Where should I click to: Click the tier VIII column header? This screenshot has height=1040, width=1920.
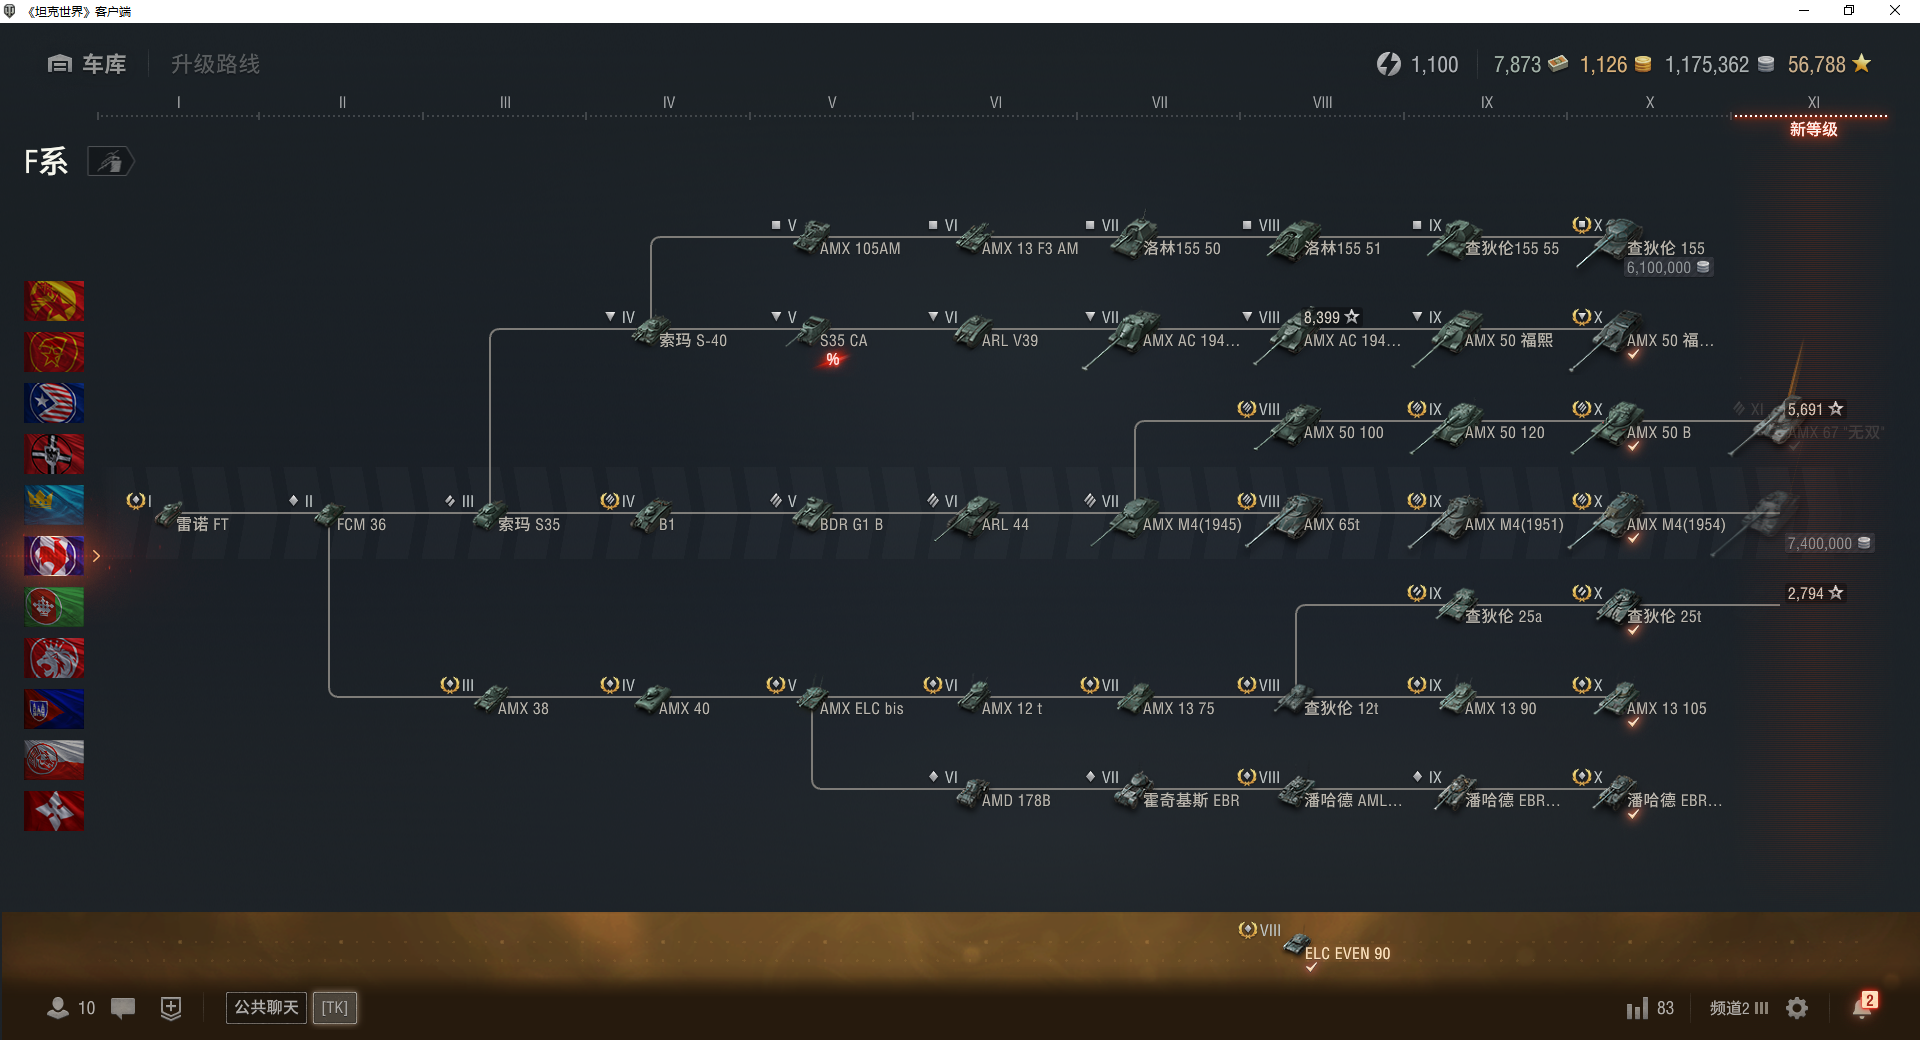coord(1322,102)
